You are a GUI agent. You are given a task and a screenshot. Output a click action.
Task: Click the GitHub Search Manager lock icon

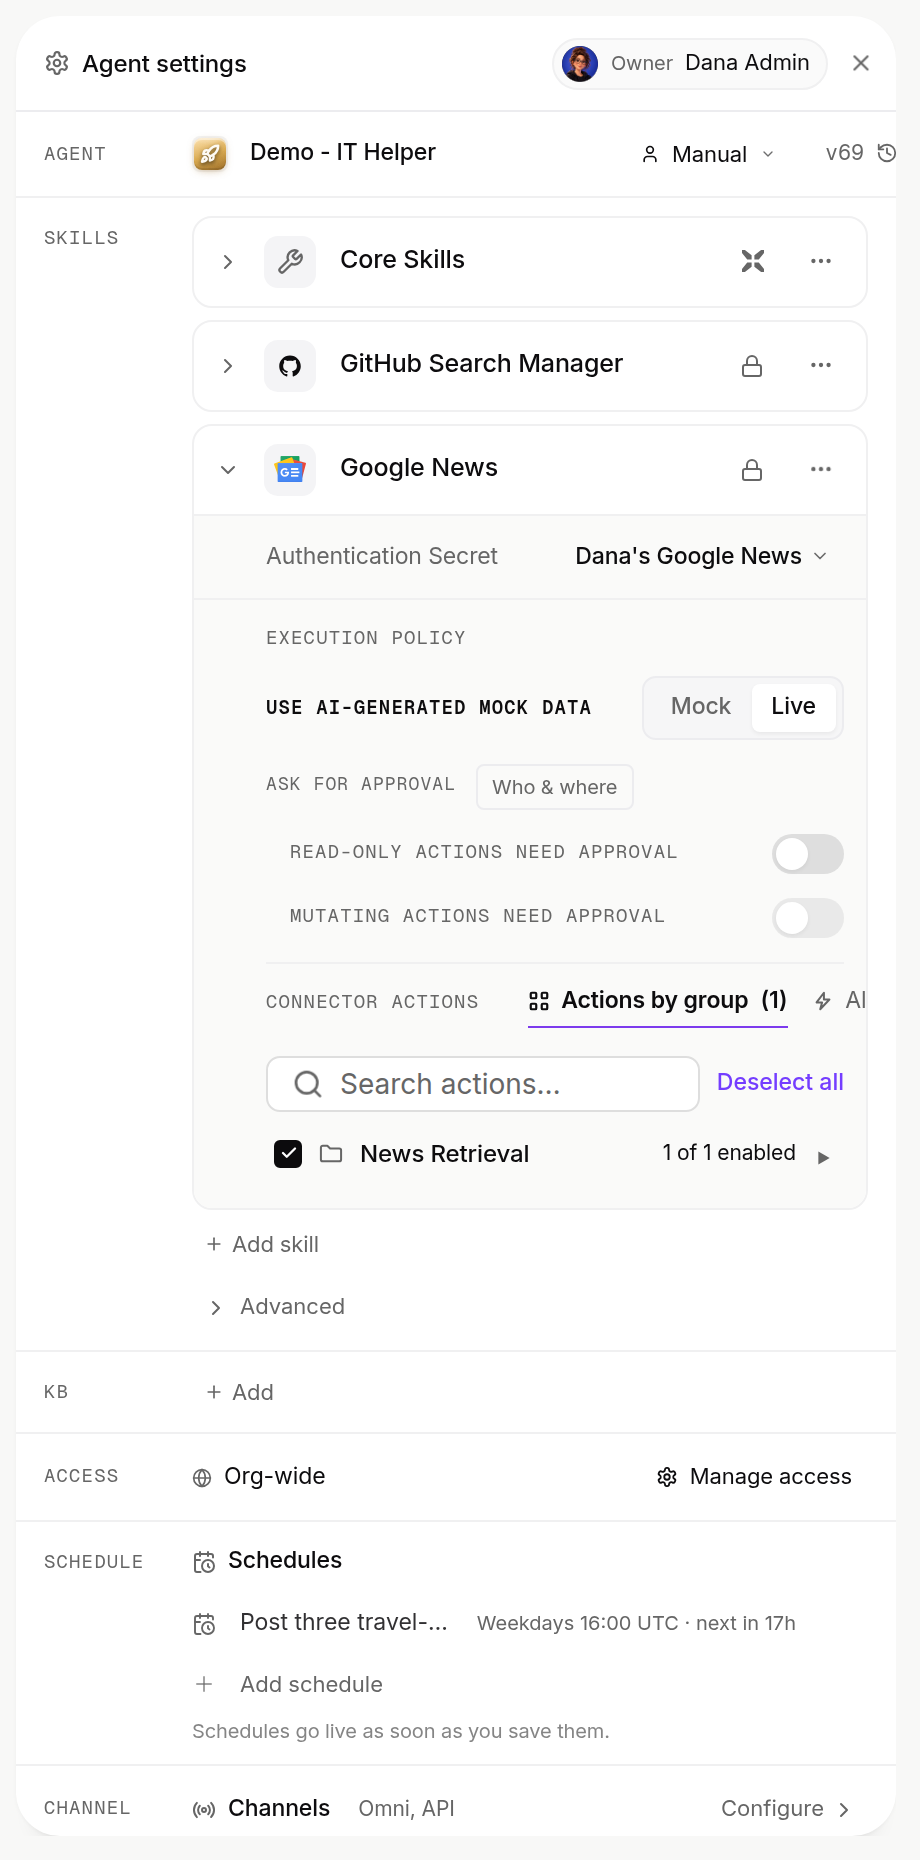[x=752, y=366]
